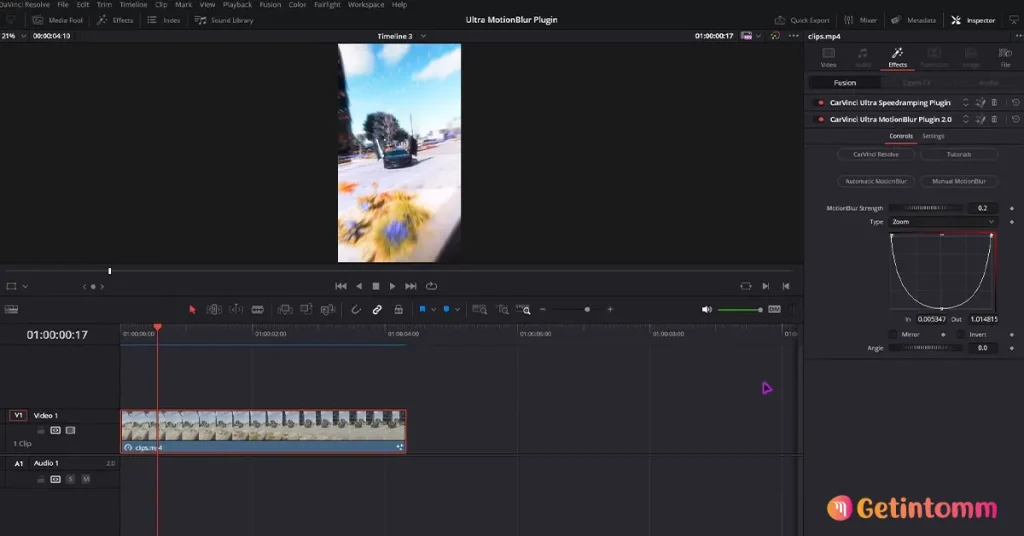The width and height of the screenshot is (1024, 536).
Task: Select the Blade Edit Mode tool
Action: click(257, 309)
